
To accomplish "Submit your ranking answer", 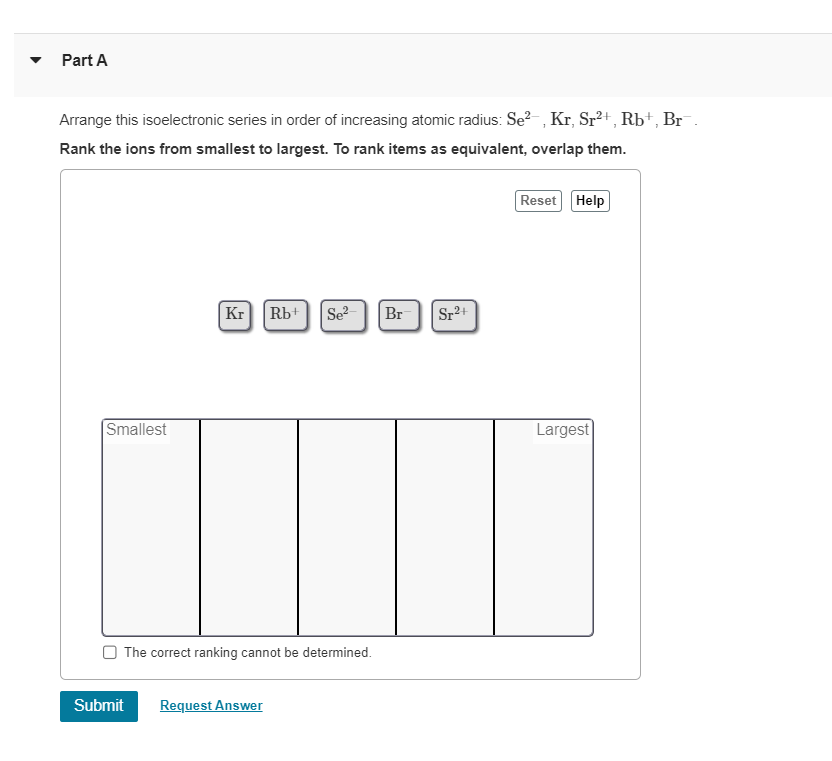I will 98,705.
